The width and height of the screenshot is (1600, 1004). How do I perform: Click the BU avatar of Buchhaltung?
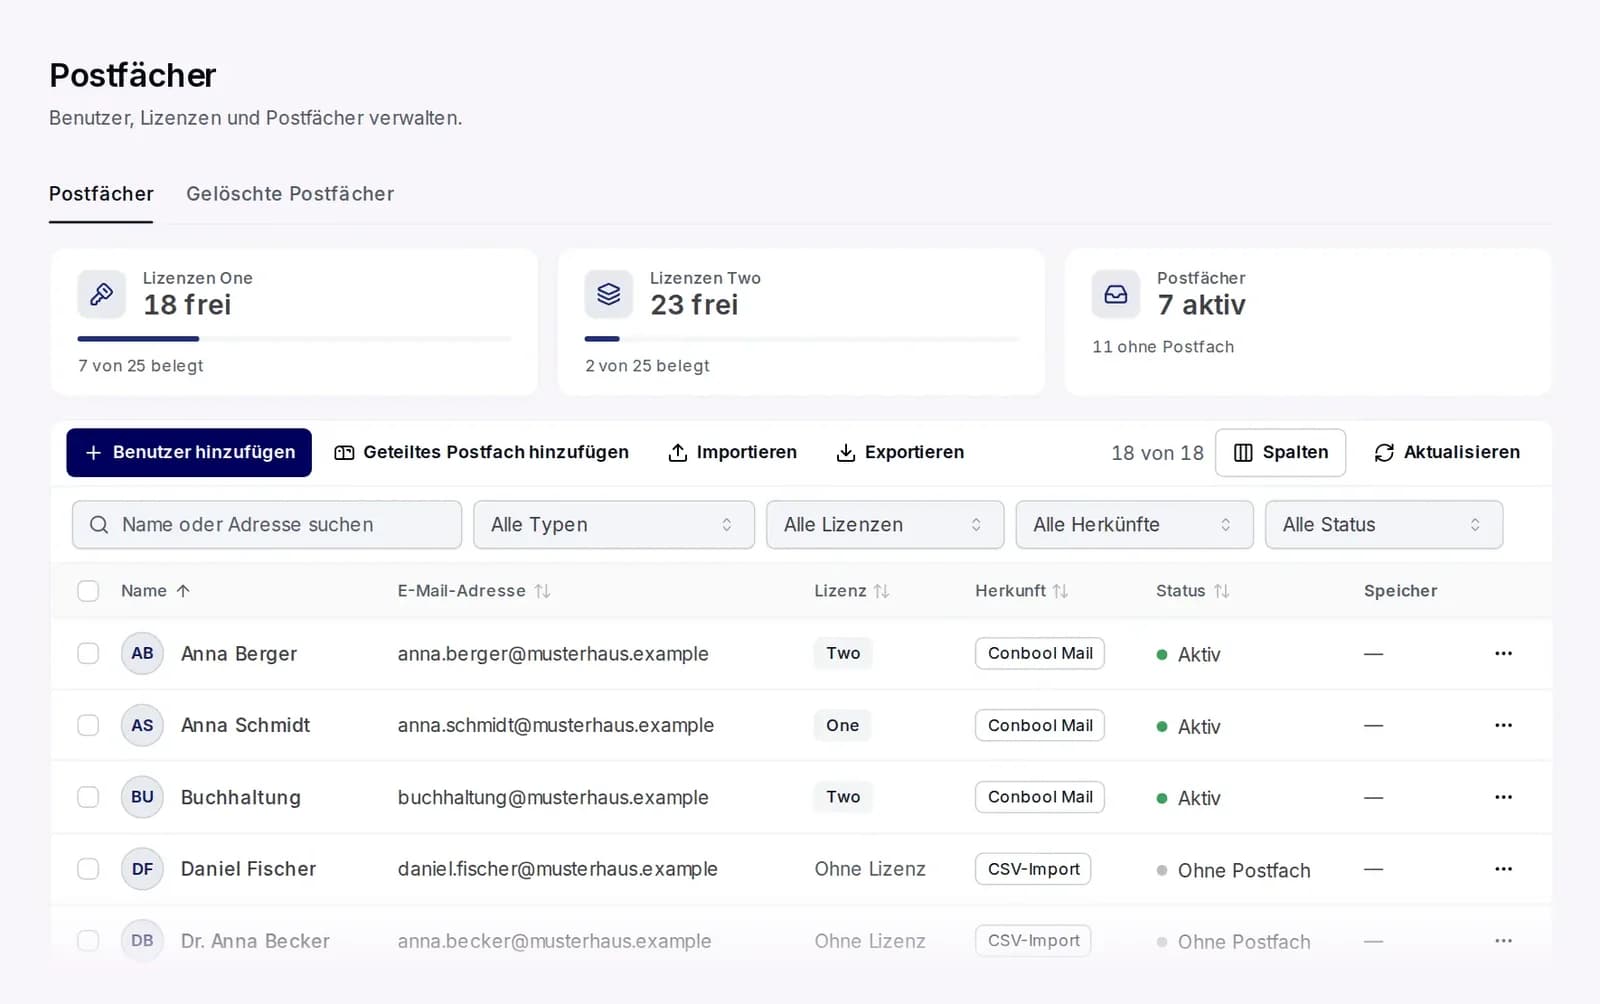click(142, 797)
